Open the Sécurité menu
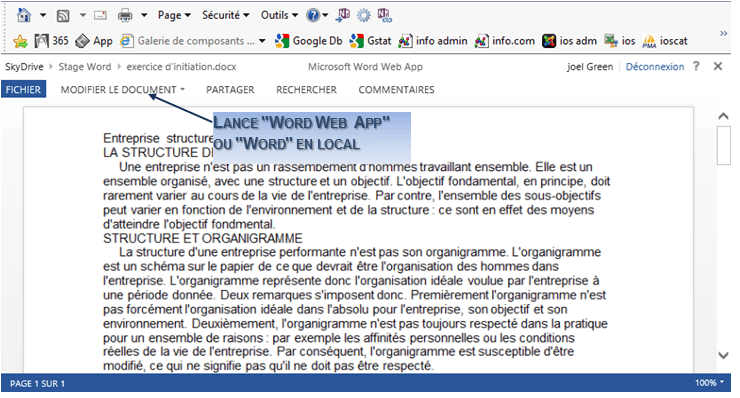740x398 pixels. click(x=226, y=16)
